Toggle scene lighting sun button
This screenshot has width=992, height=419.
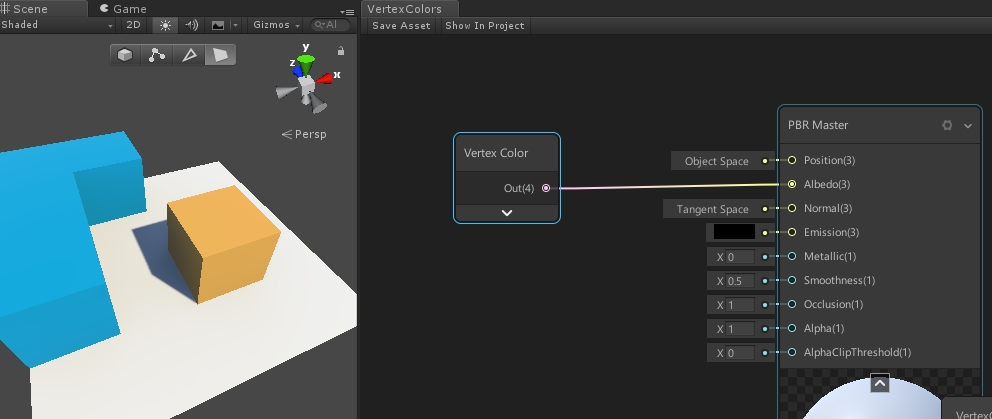pos(165,25)
